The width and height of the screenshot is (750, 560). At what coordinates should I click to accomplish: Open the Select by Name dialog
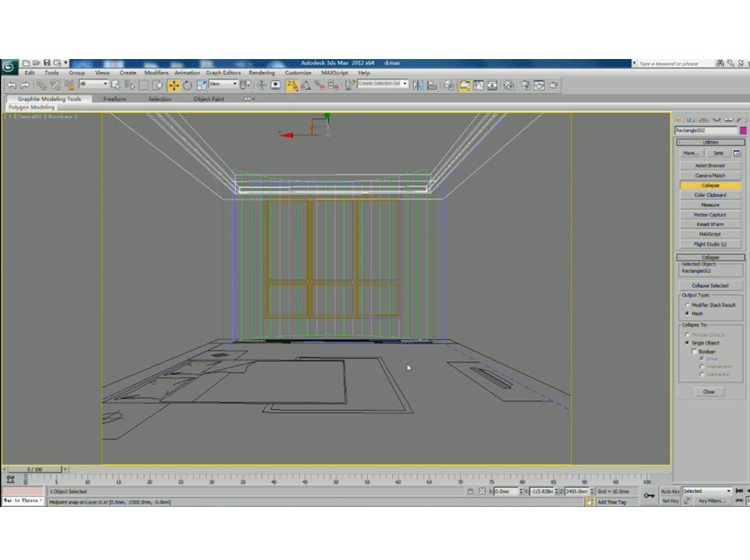point(130,85)
